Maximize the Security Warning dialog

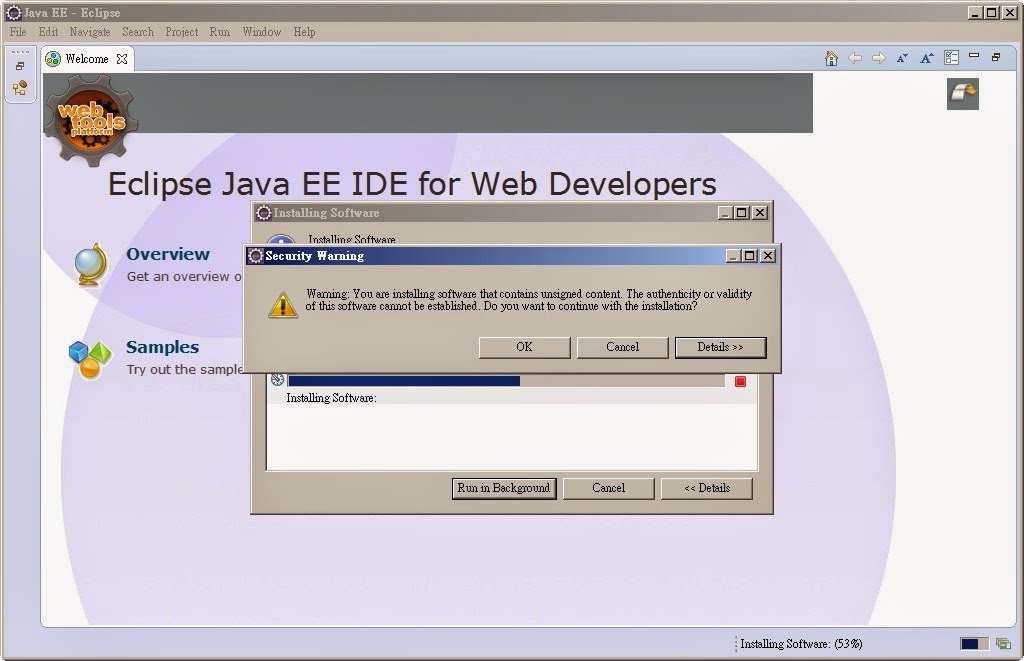click(750, 256)
